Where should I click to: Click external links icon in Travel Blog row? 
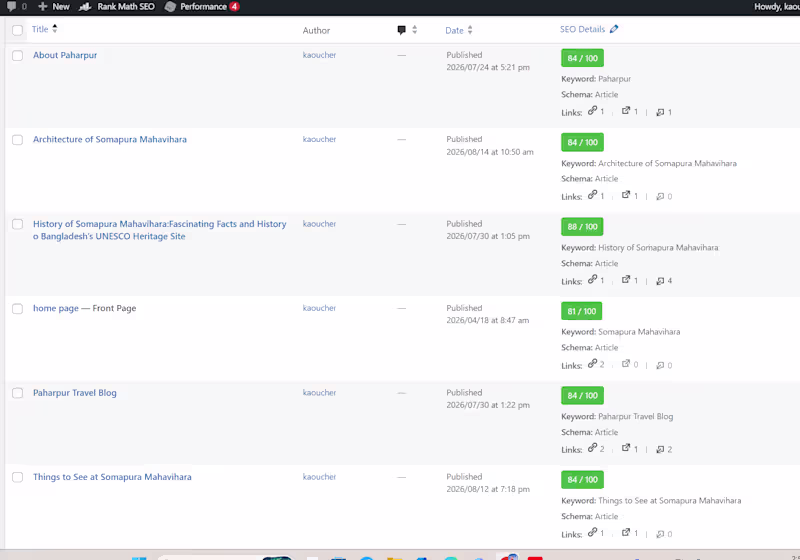tap(626, 448)
